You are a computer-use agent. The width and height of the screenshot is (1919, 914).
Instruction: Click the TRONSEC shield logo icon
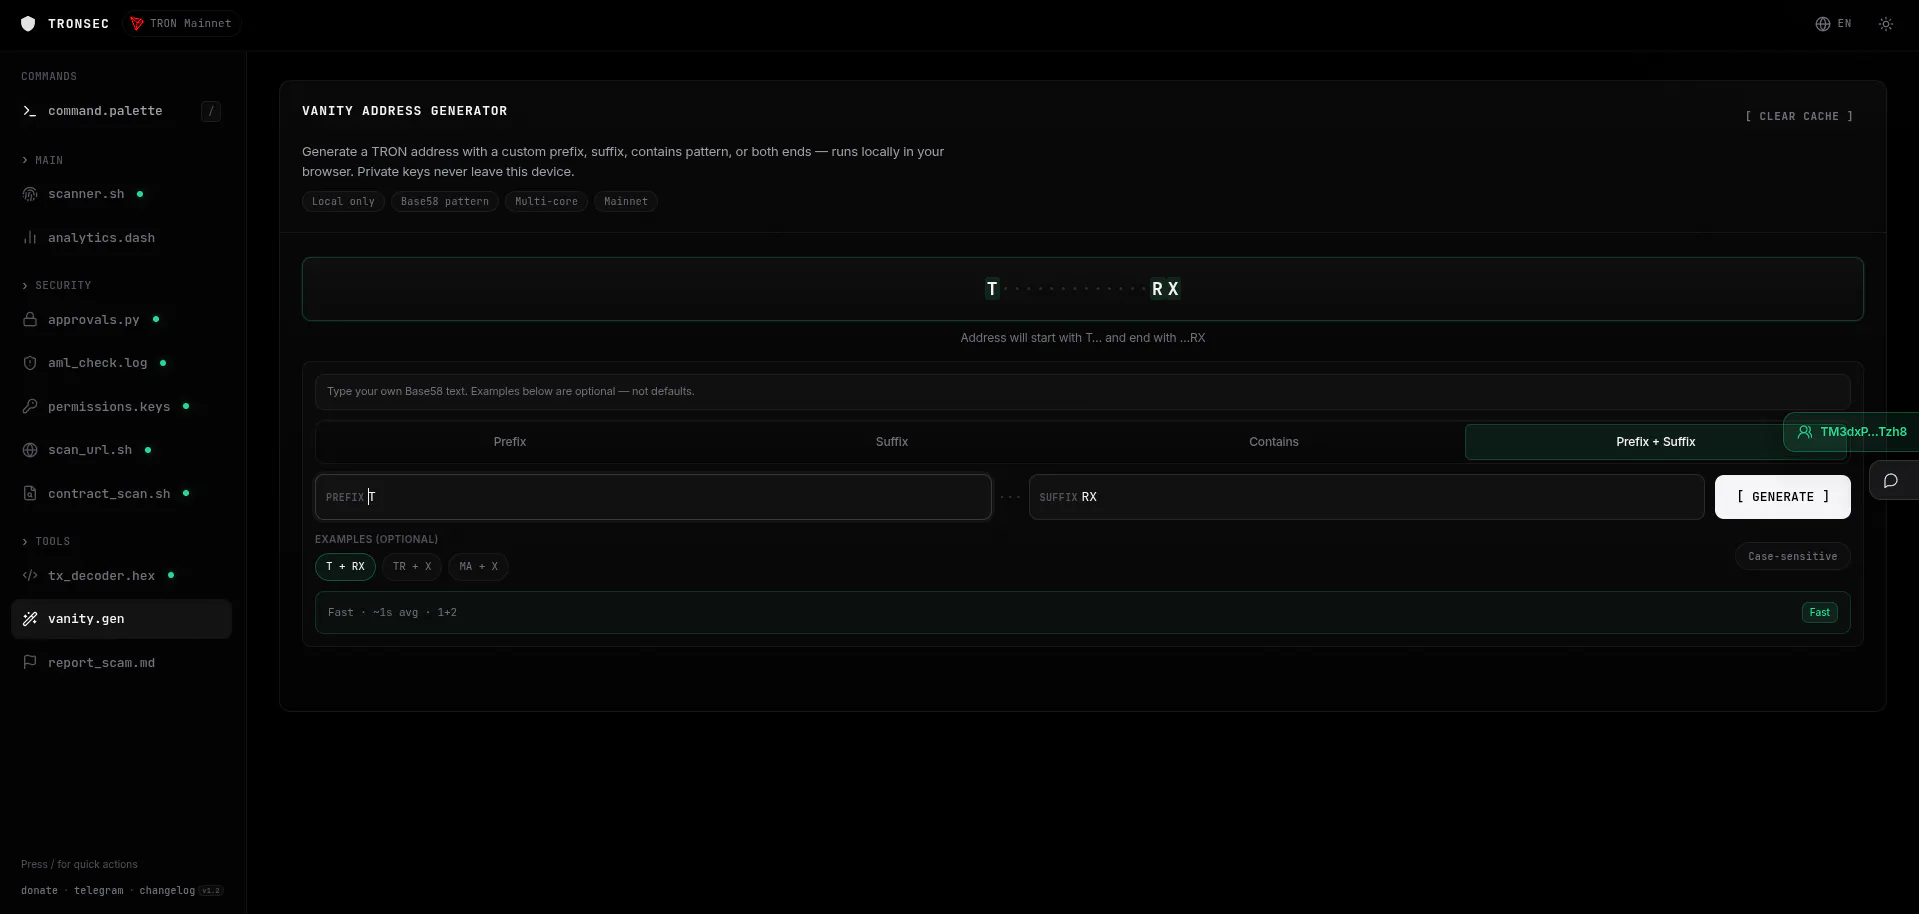pos(28,24)
